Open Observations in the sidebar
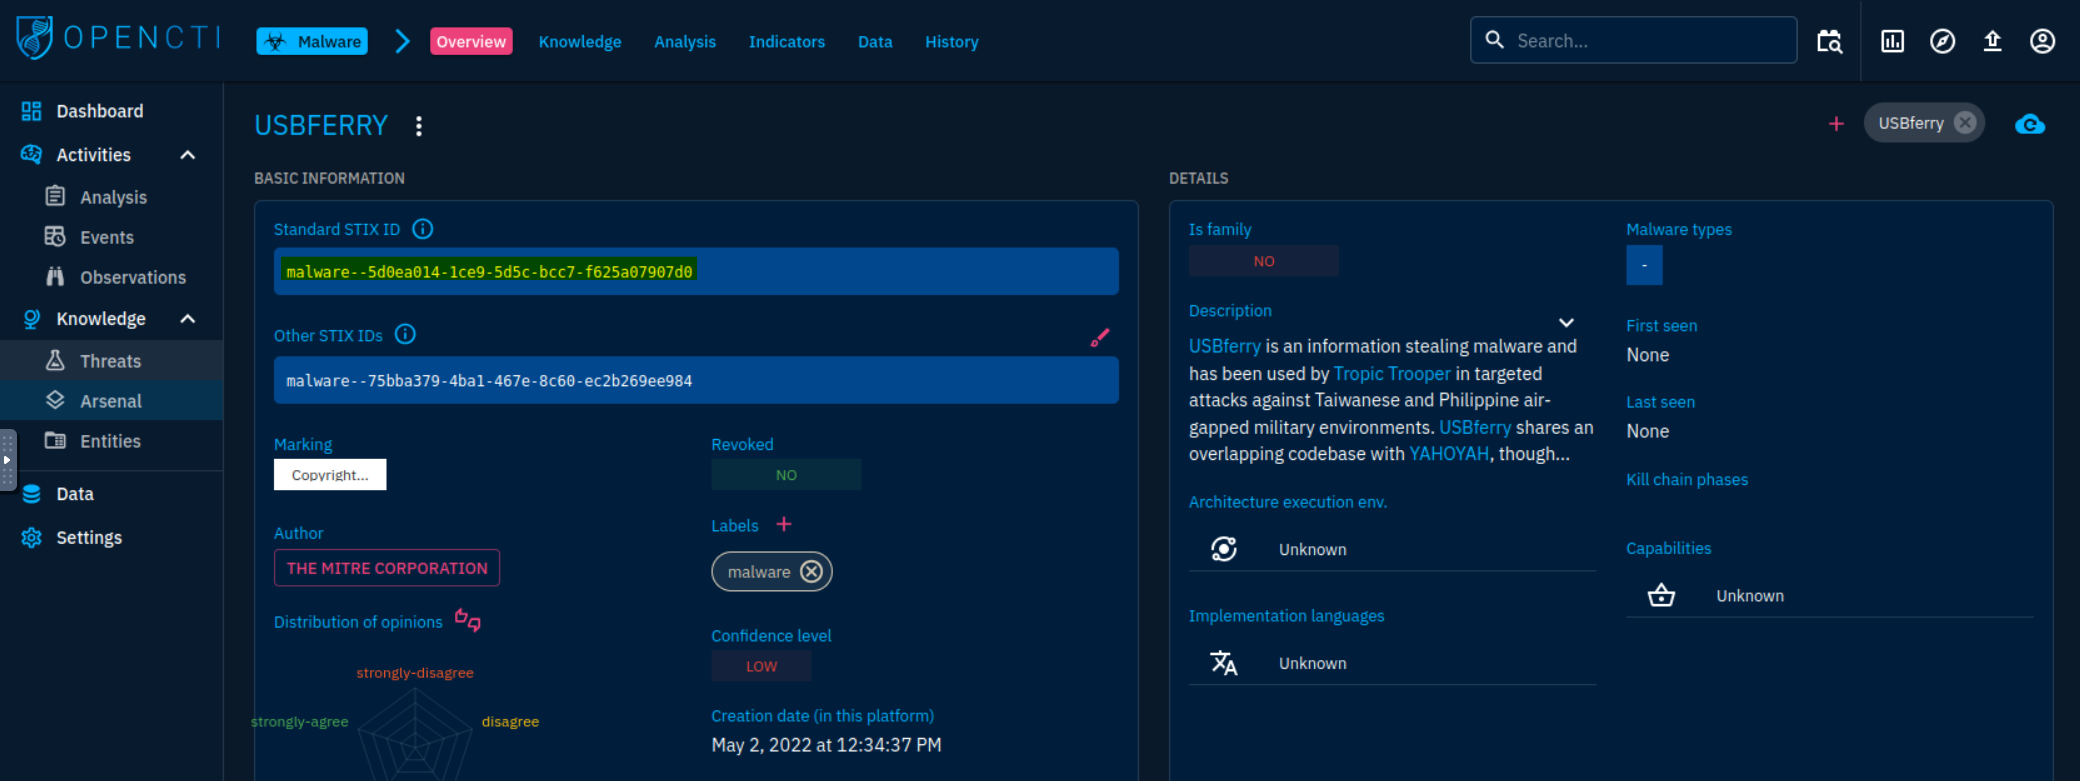This screenshot has height=781, width=2080. [111, 277]
